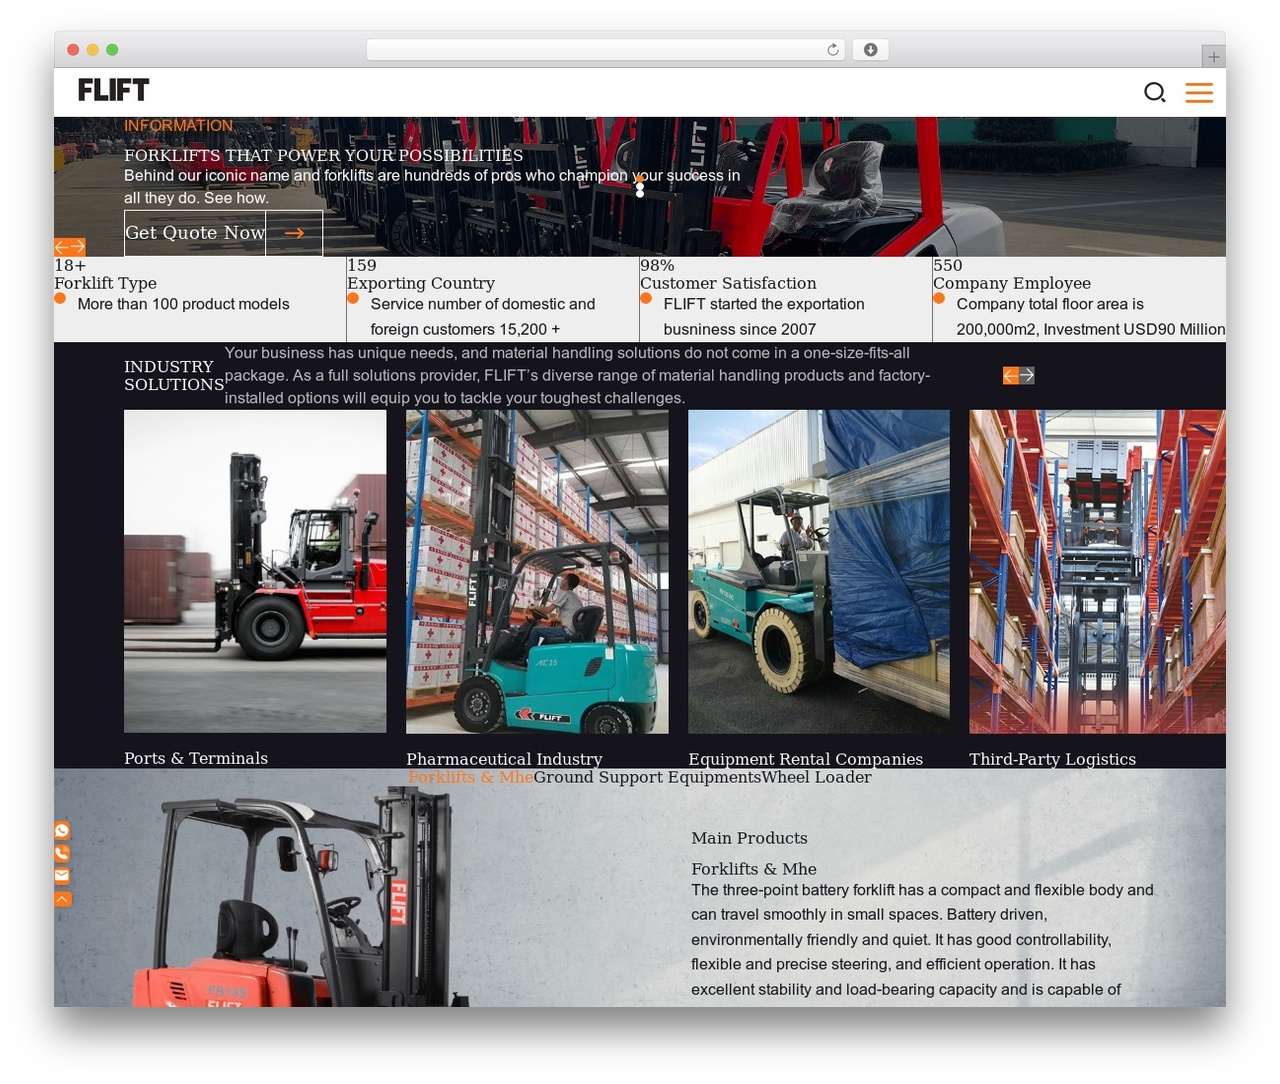Click the Ports & Terminals forklift photo
1280x1084 pixels.
[x=255, y=571]
